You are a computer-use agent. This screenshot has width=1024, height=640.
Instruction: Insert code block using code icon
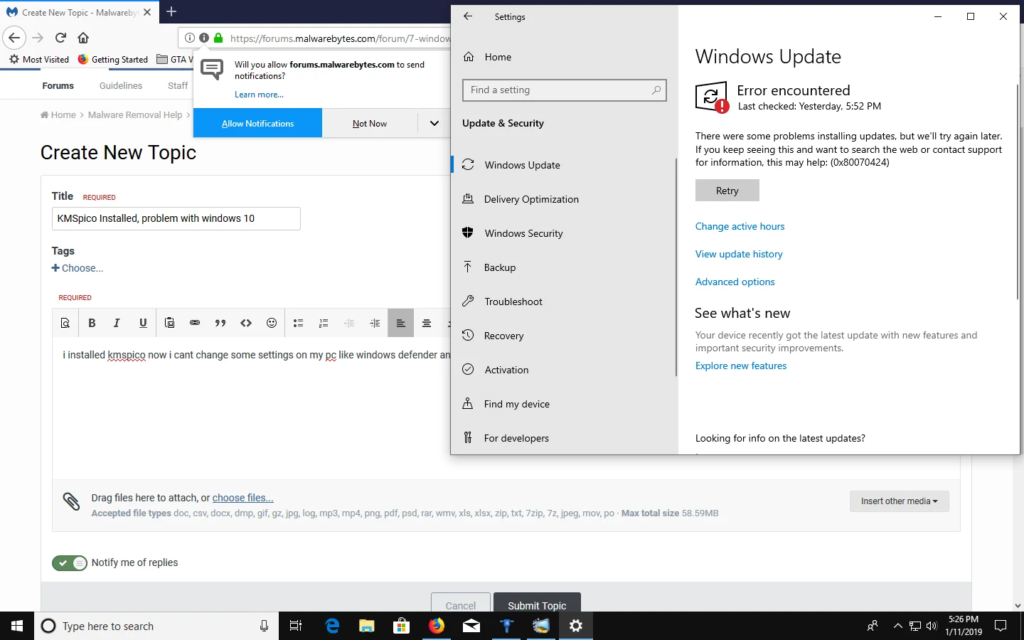pos(246,323)
